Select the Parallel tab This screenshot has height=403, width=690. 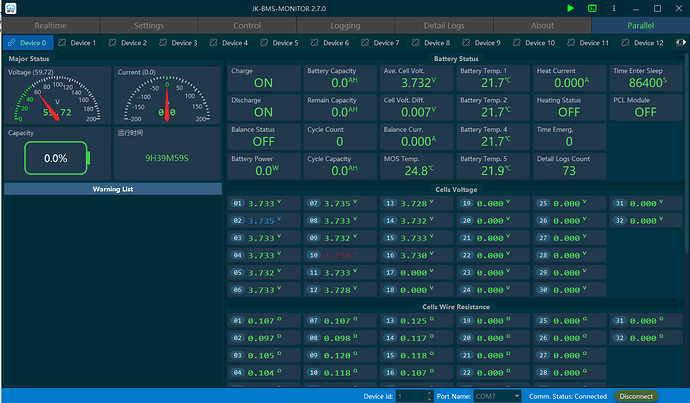[640, 26]
